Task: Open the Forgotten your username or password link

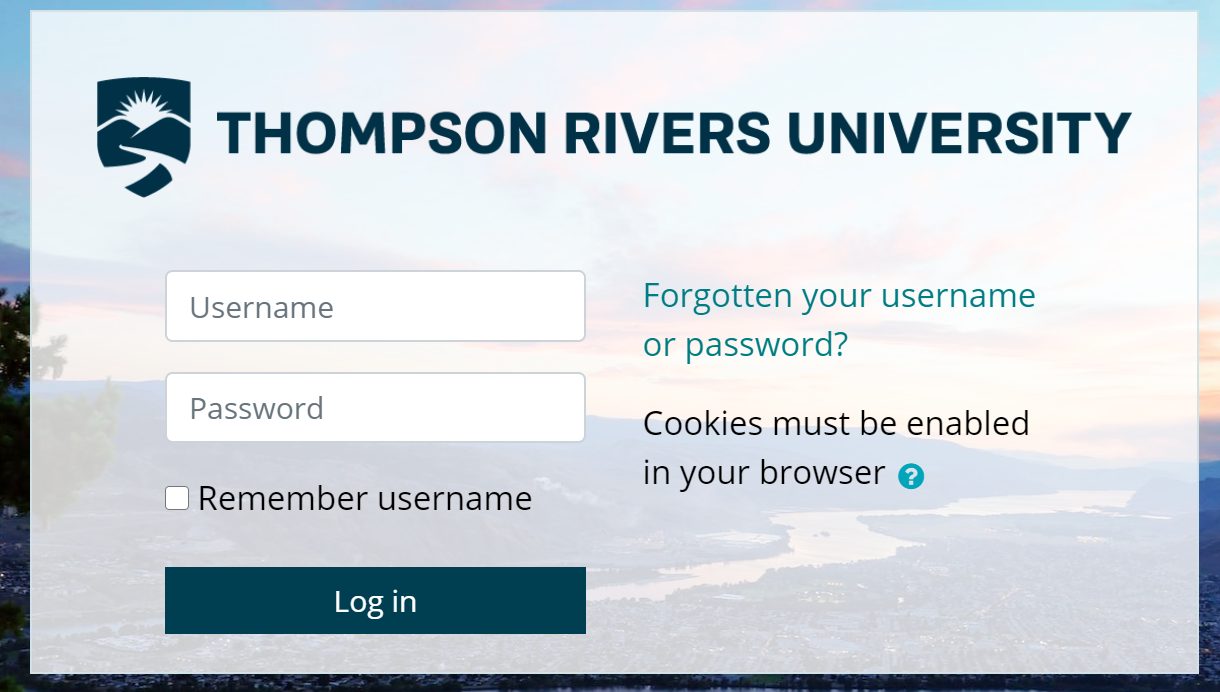Action: click(x=840, y=320)
